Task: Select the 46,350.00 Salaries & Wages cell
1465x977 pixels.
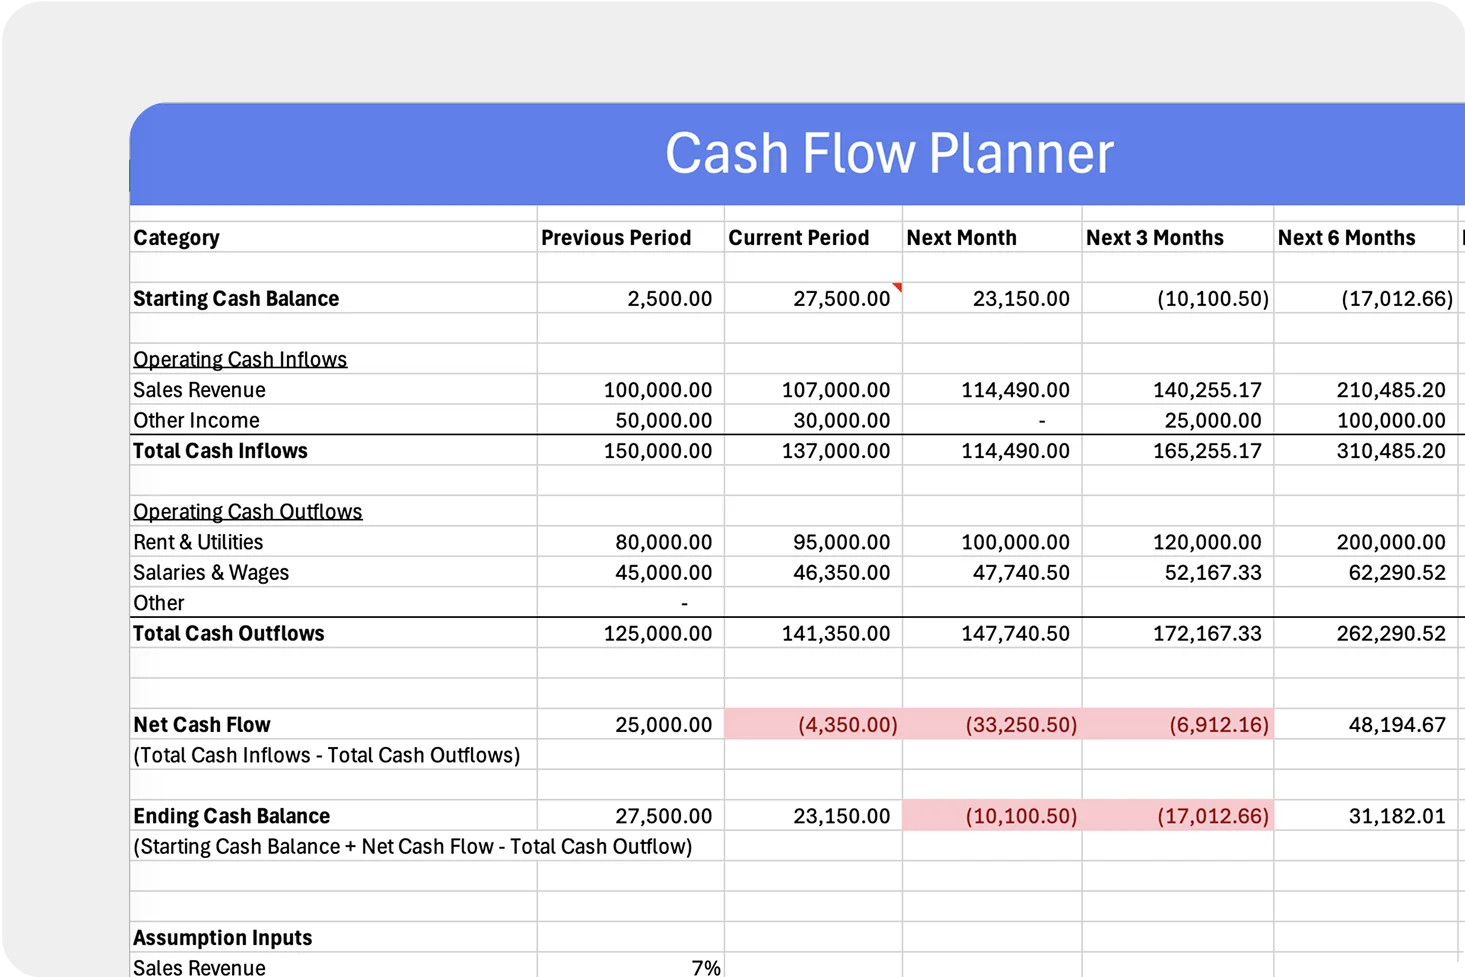Action: pos(813,572)
